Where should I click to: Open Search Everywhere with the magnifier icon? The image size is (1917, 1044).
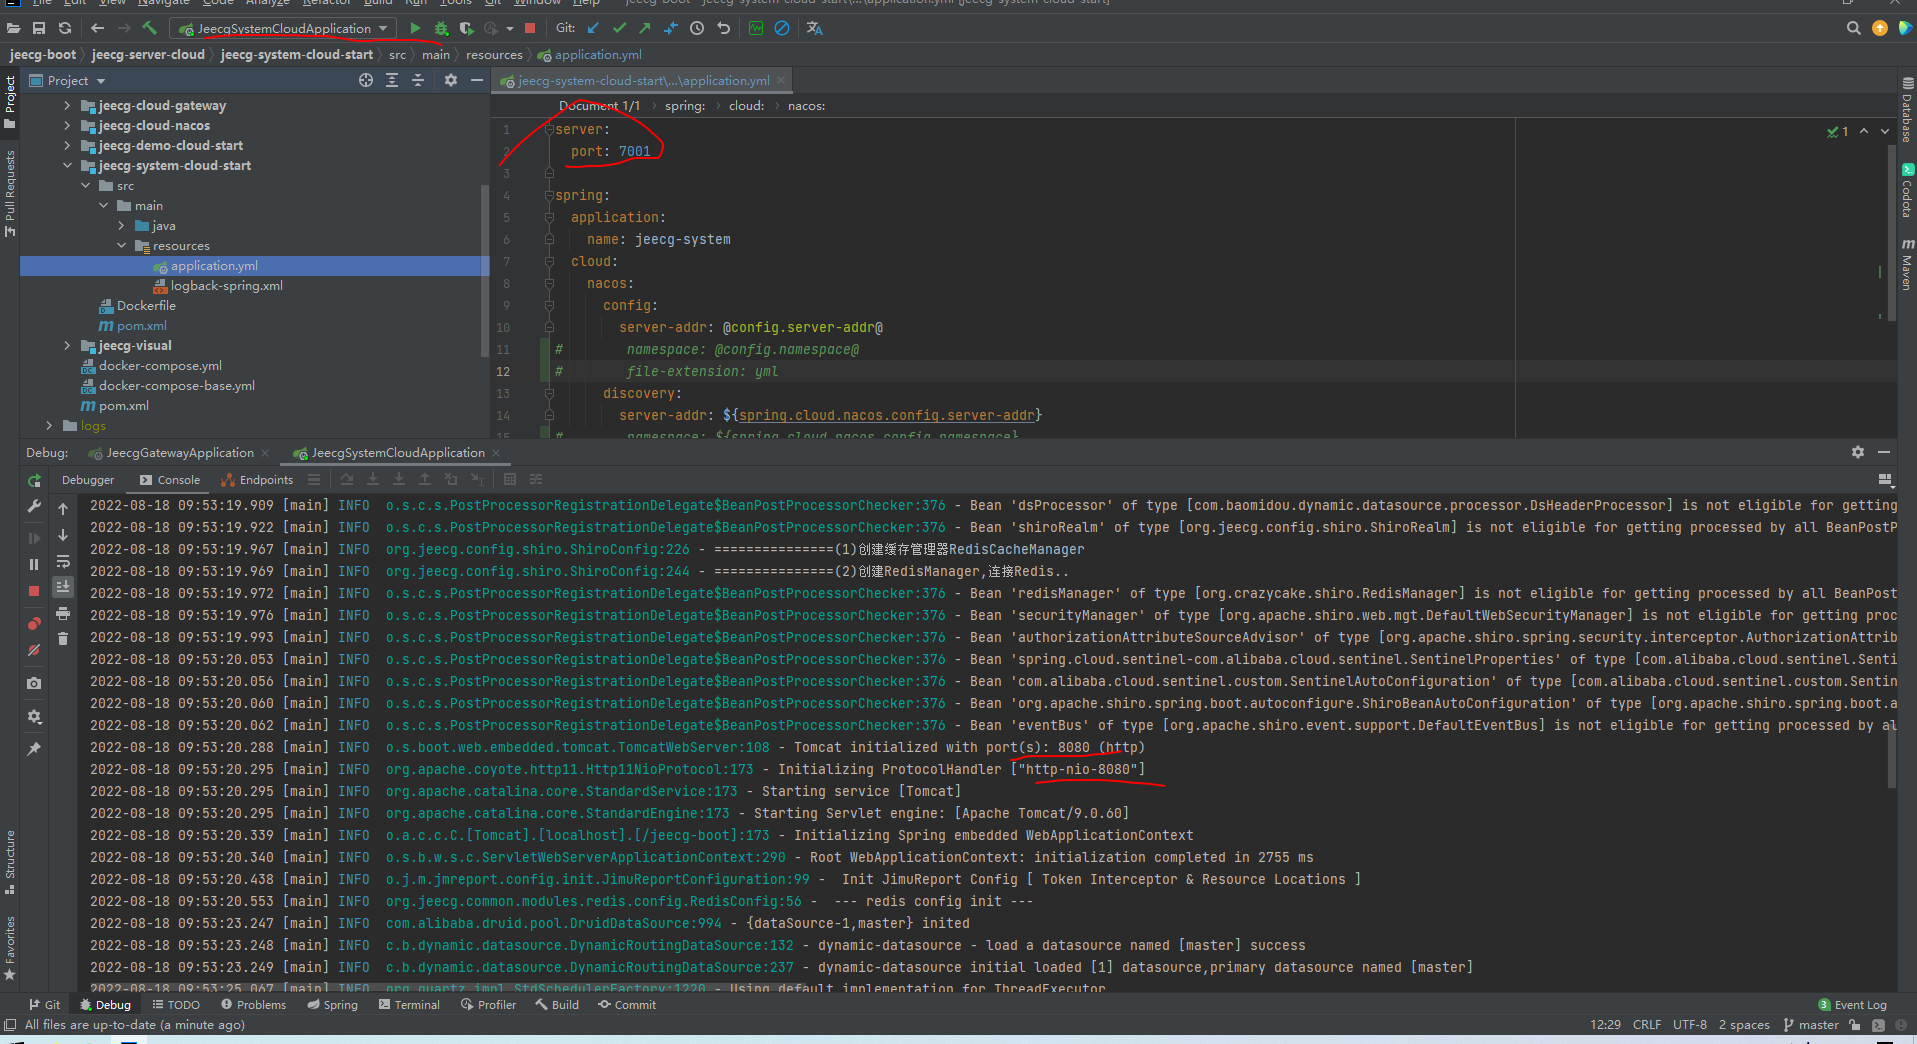coord(1852,28)
